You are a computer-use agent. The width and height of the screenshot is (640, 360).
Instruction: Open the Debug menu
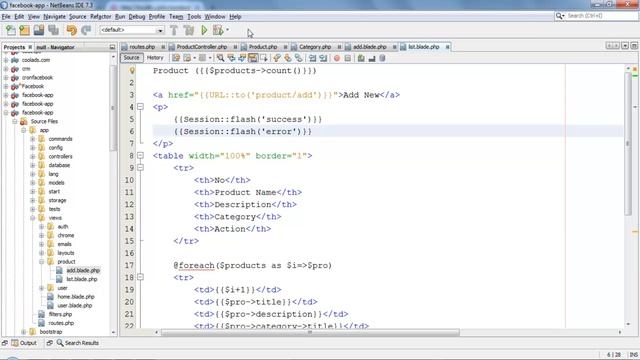pos(137,16)
